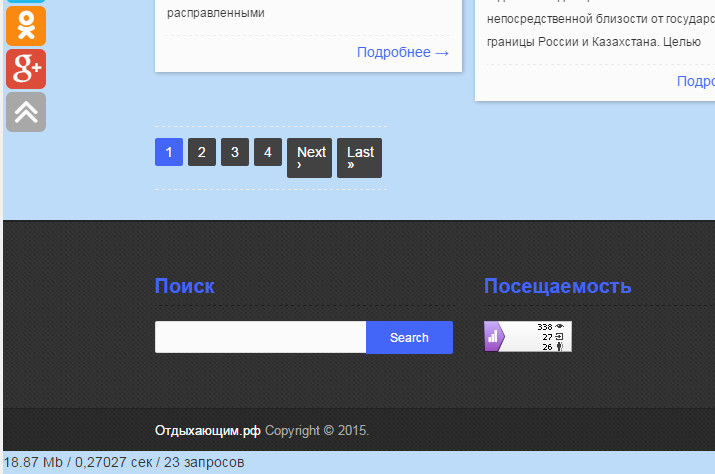Click the Посещаемость footer heading
This screenshot has width=715, height=474.
(x=557, y=286)
